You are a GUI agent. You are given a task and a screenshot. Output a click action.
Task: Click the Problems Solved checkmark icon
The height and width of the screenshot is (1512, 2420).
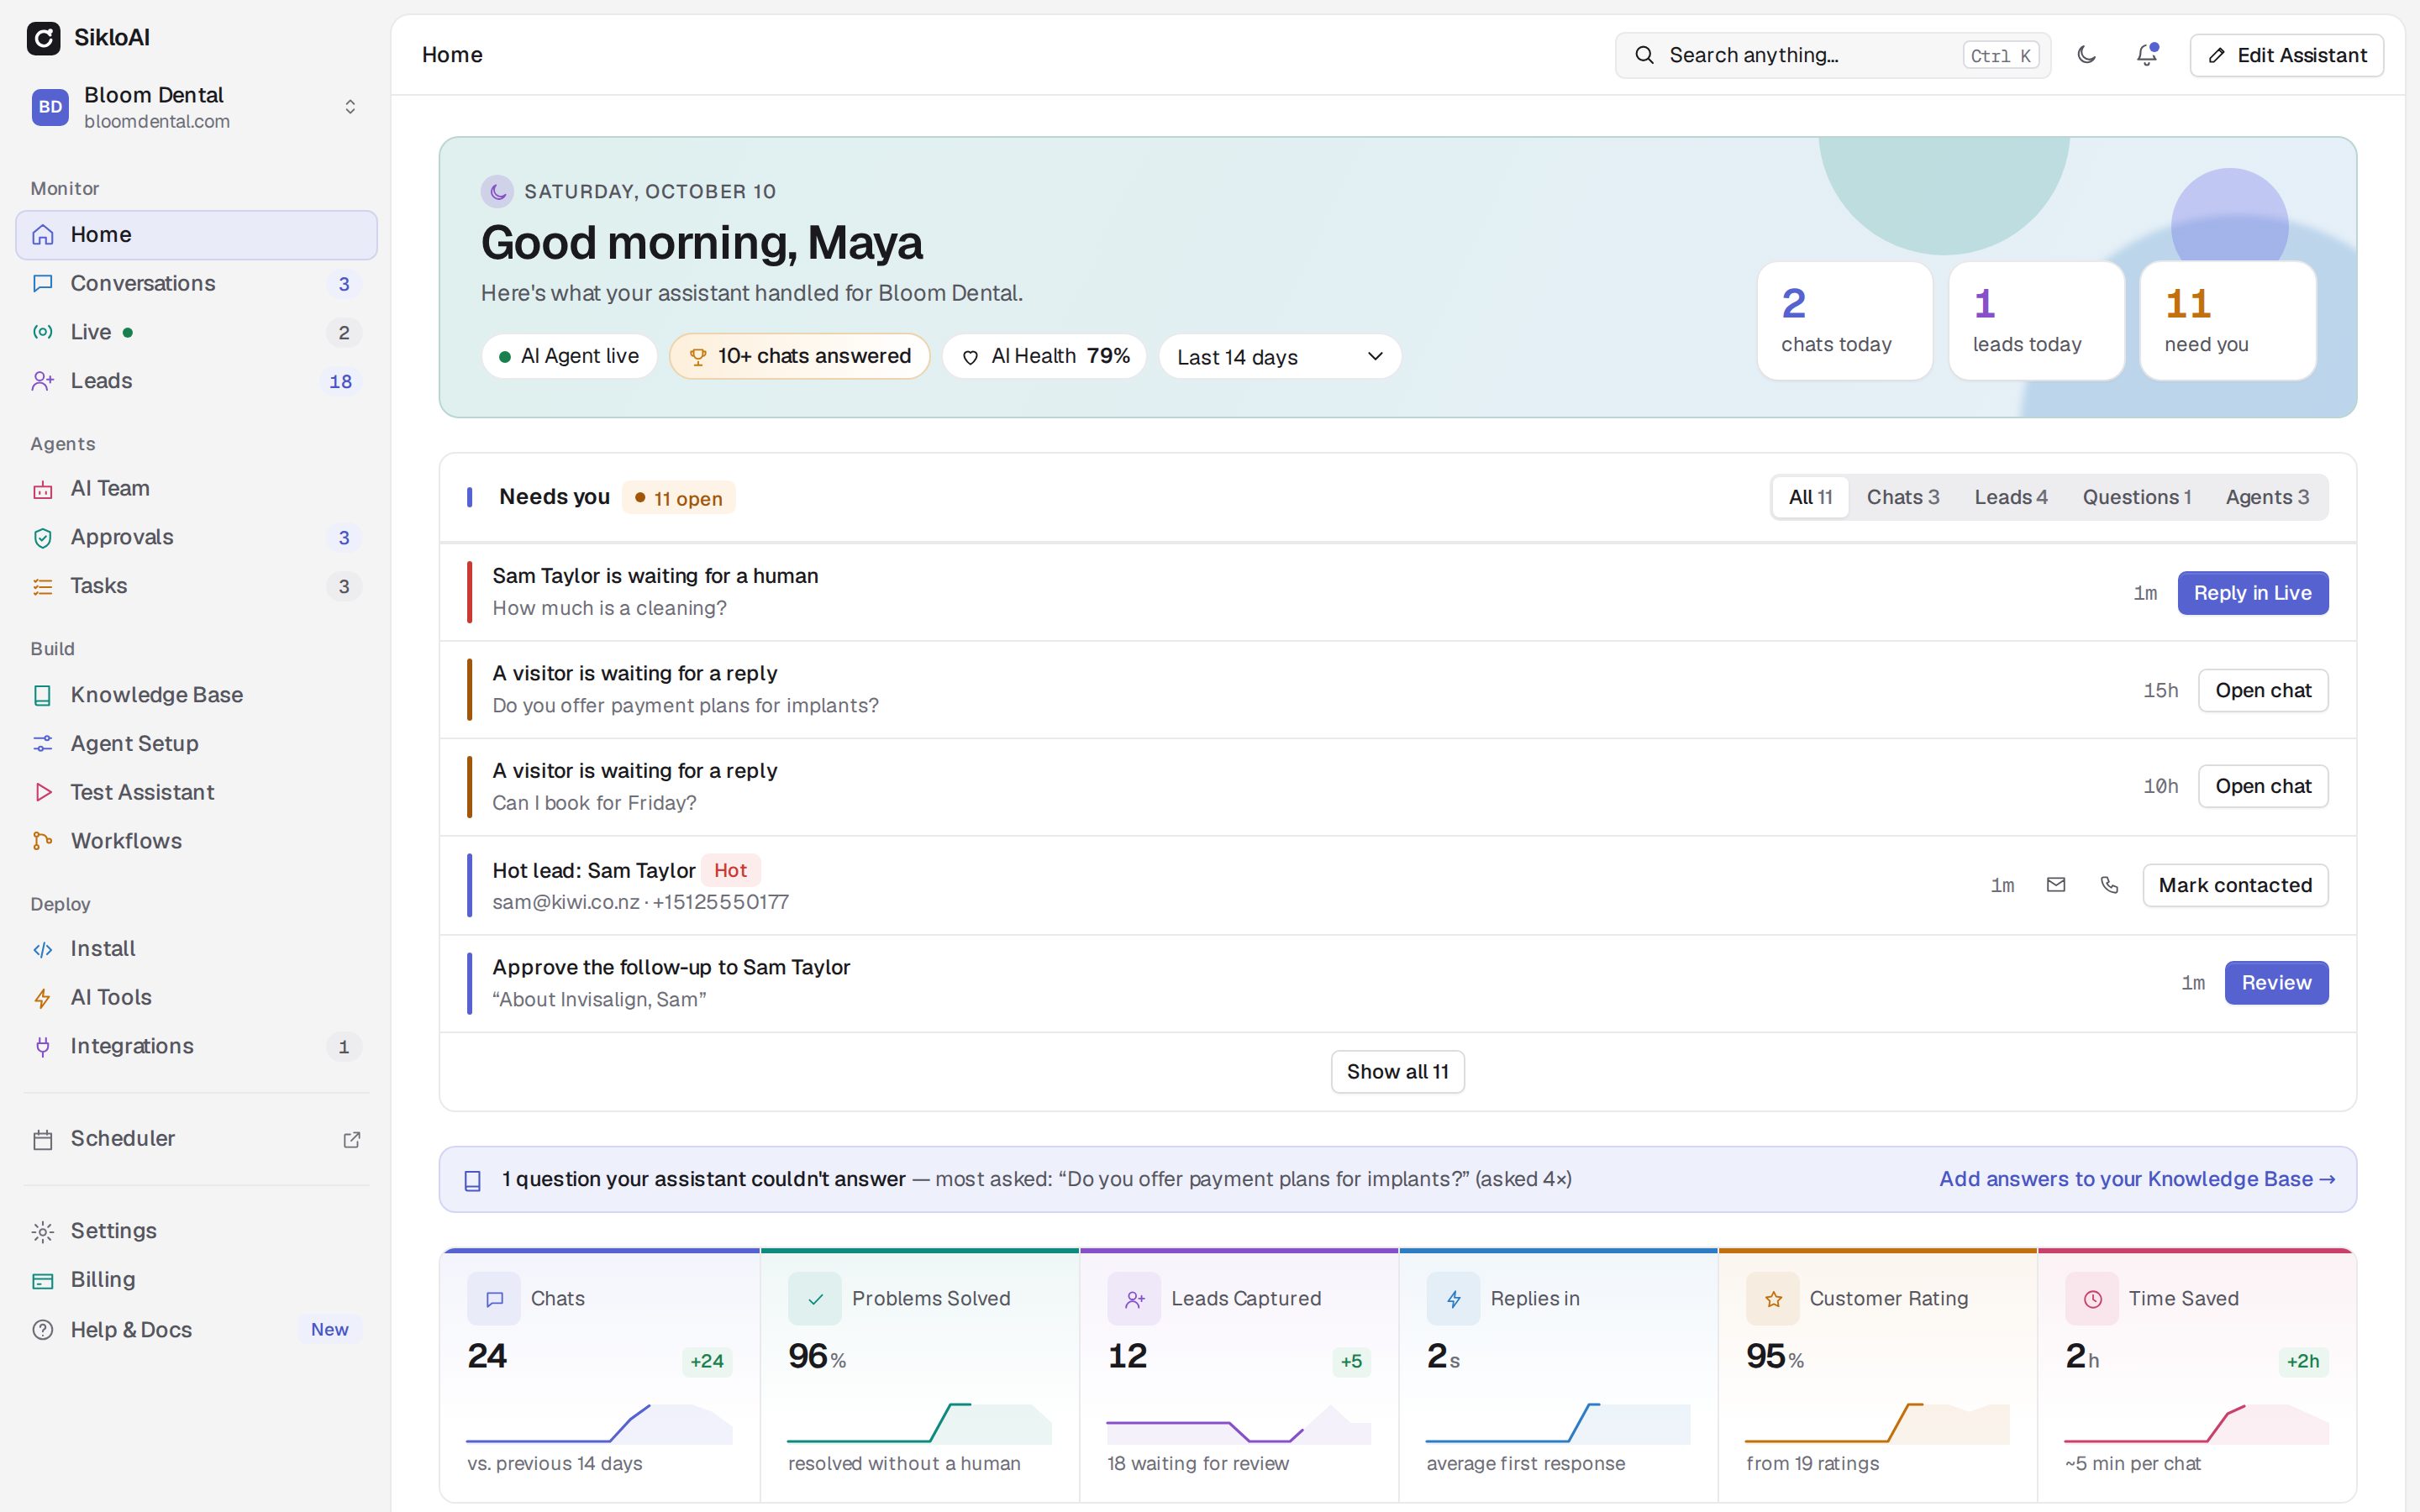[815, 1299]
